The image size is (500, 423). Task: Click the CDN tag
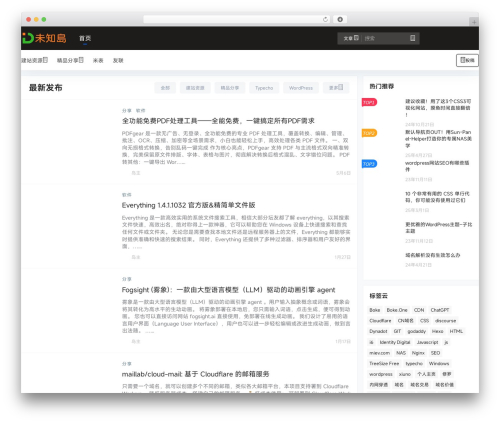tap(419, 310)
